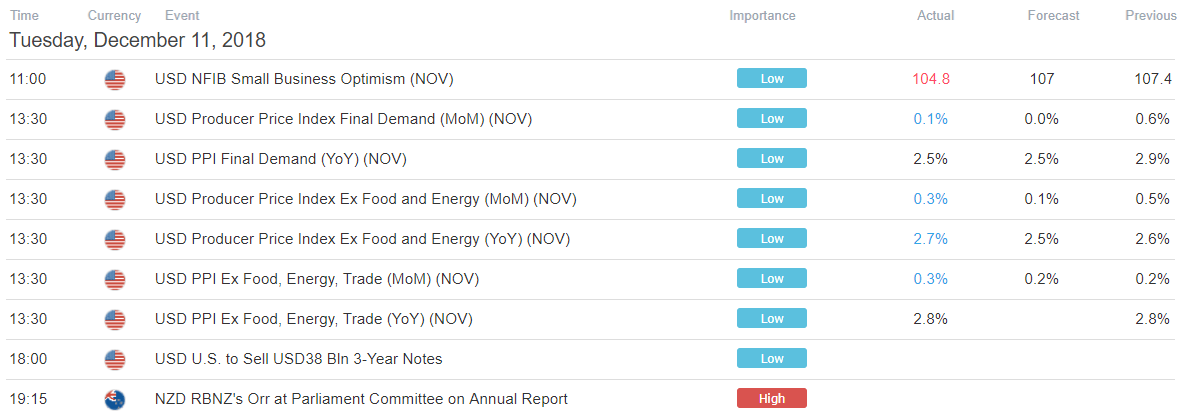
Task: Click the Forecast column header
Action: pyautogui.click(x=1053, y=15)
